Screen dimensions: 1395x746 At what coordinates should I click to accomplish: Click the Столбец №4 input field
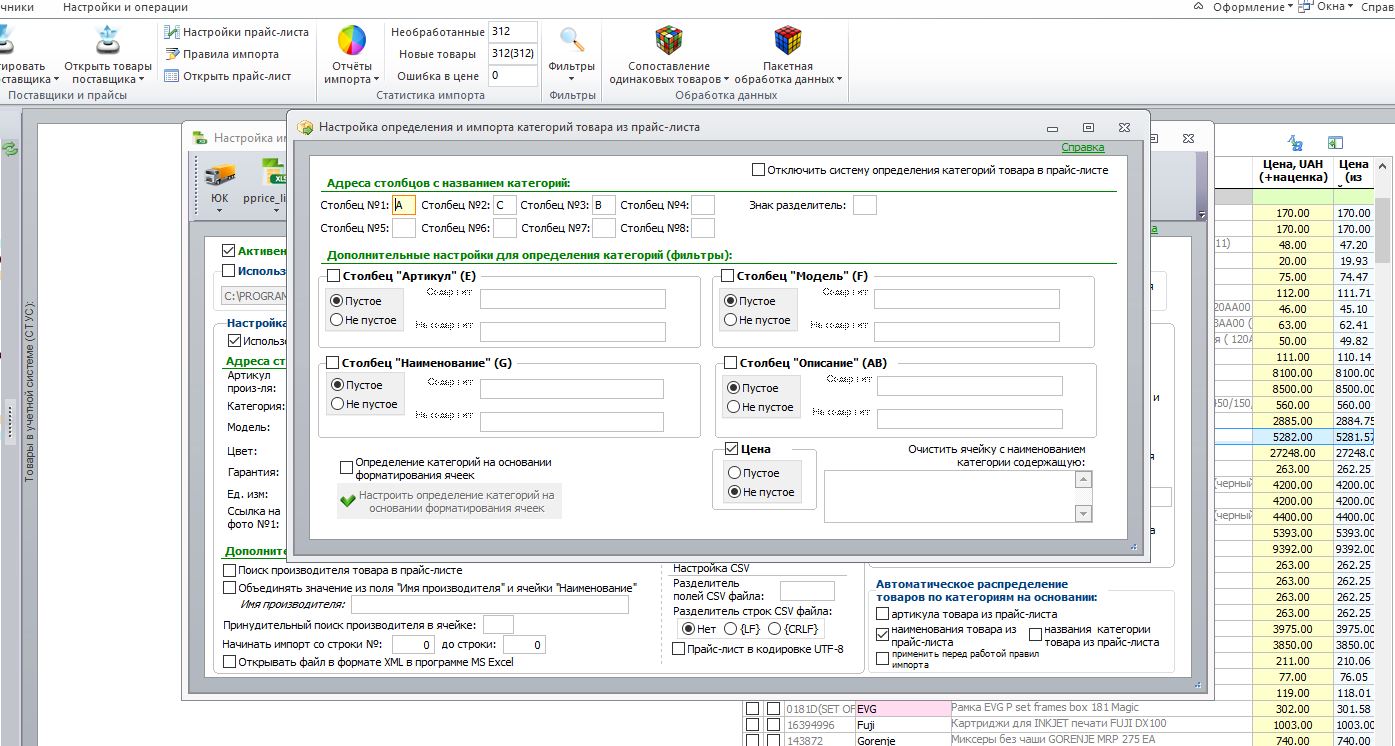tap(704, 205)
